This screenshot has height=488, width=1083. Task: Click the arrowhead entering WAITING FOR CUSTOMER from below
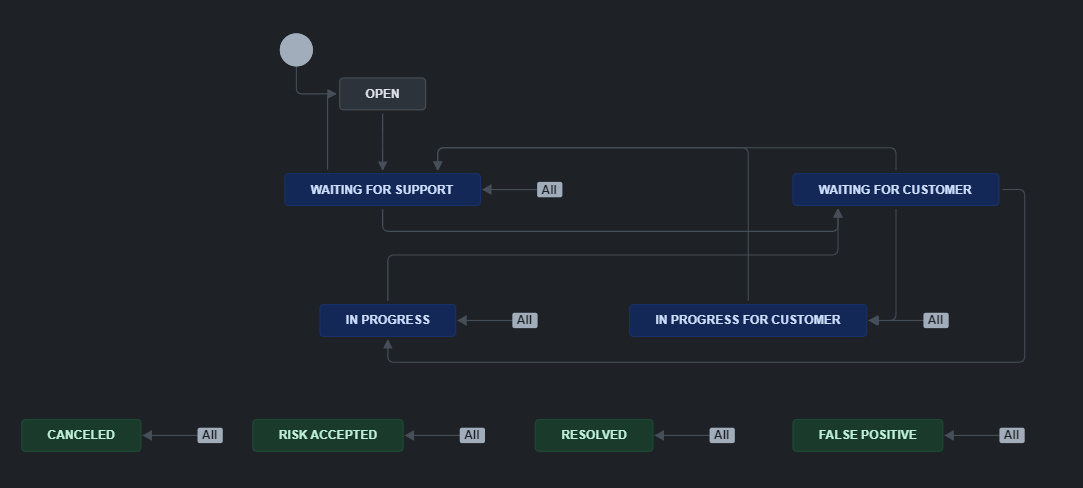838,214
